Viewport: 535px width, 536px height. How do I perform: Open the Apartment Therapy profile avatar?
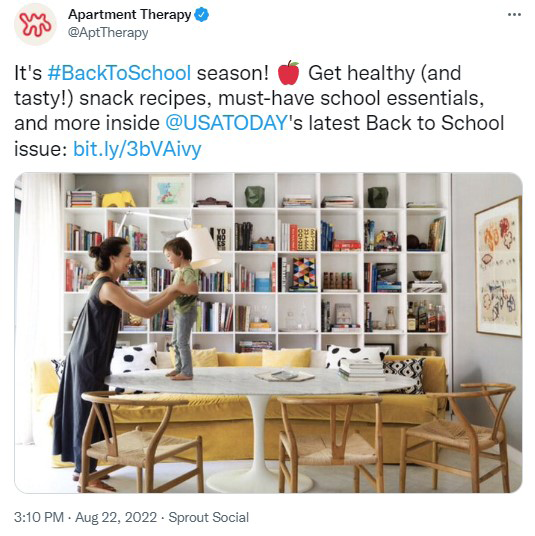click(x=35, y=25)
